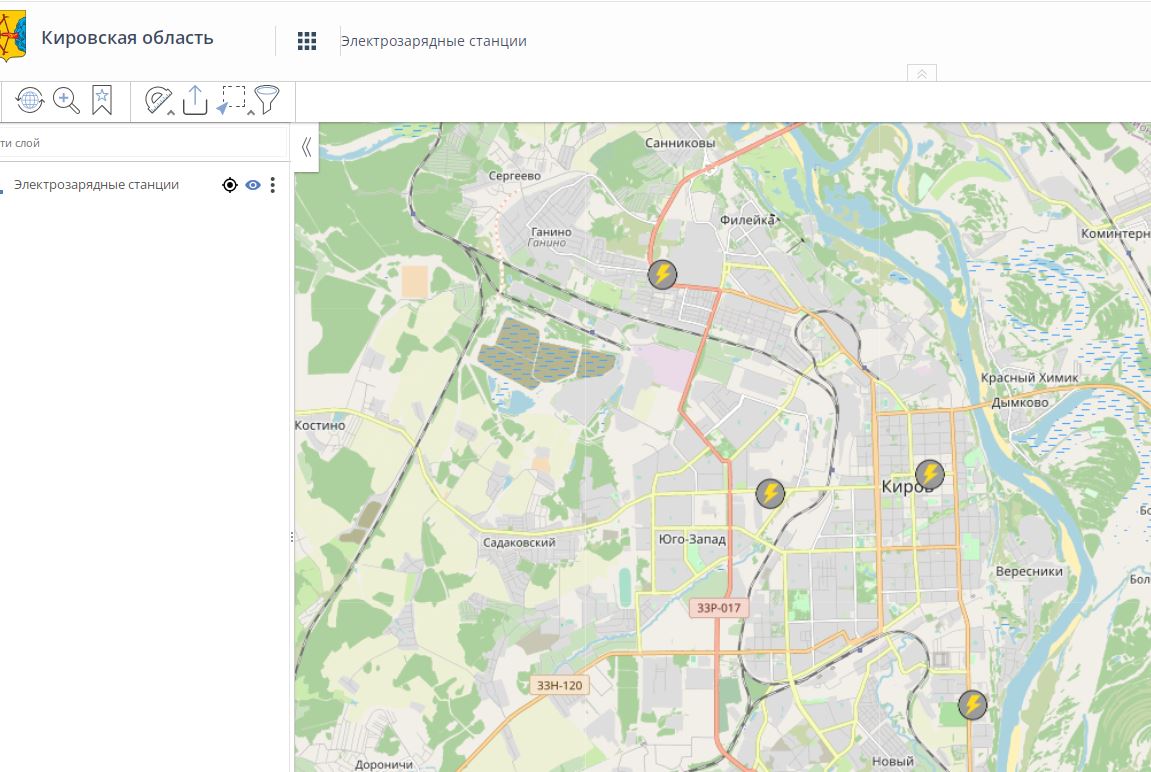Viewport: 1151px width, 772px height.
Task: Open the bookmarks star icon
Action: pos(102,100)
